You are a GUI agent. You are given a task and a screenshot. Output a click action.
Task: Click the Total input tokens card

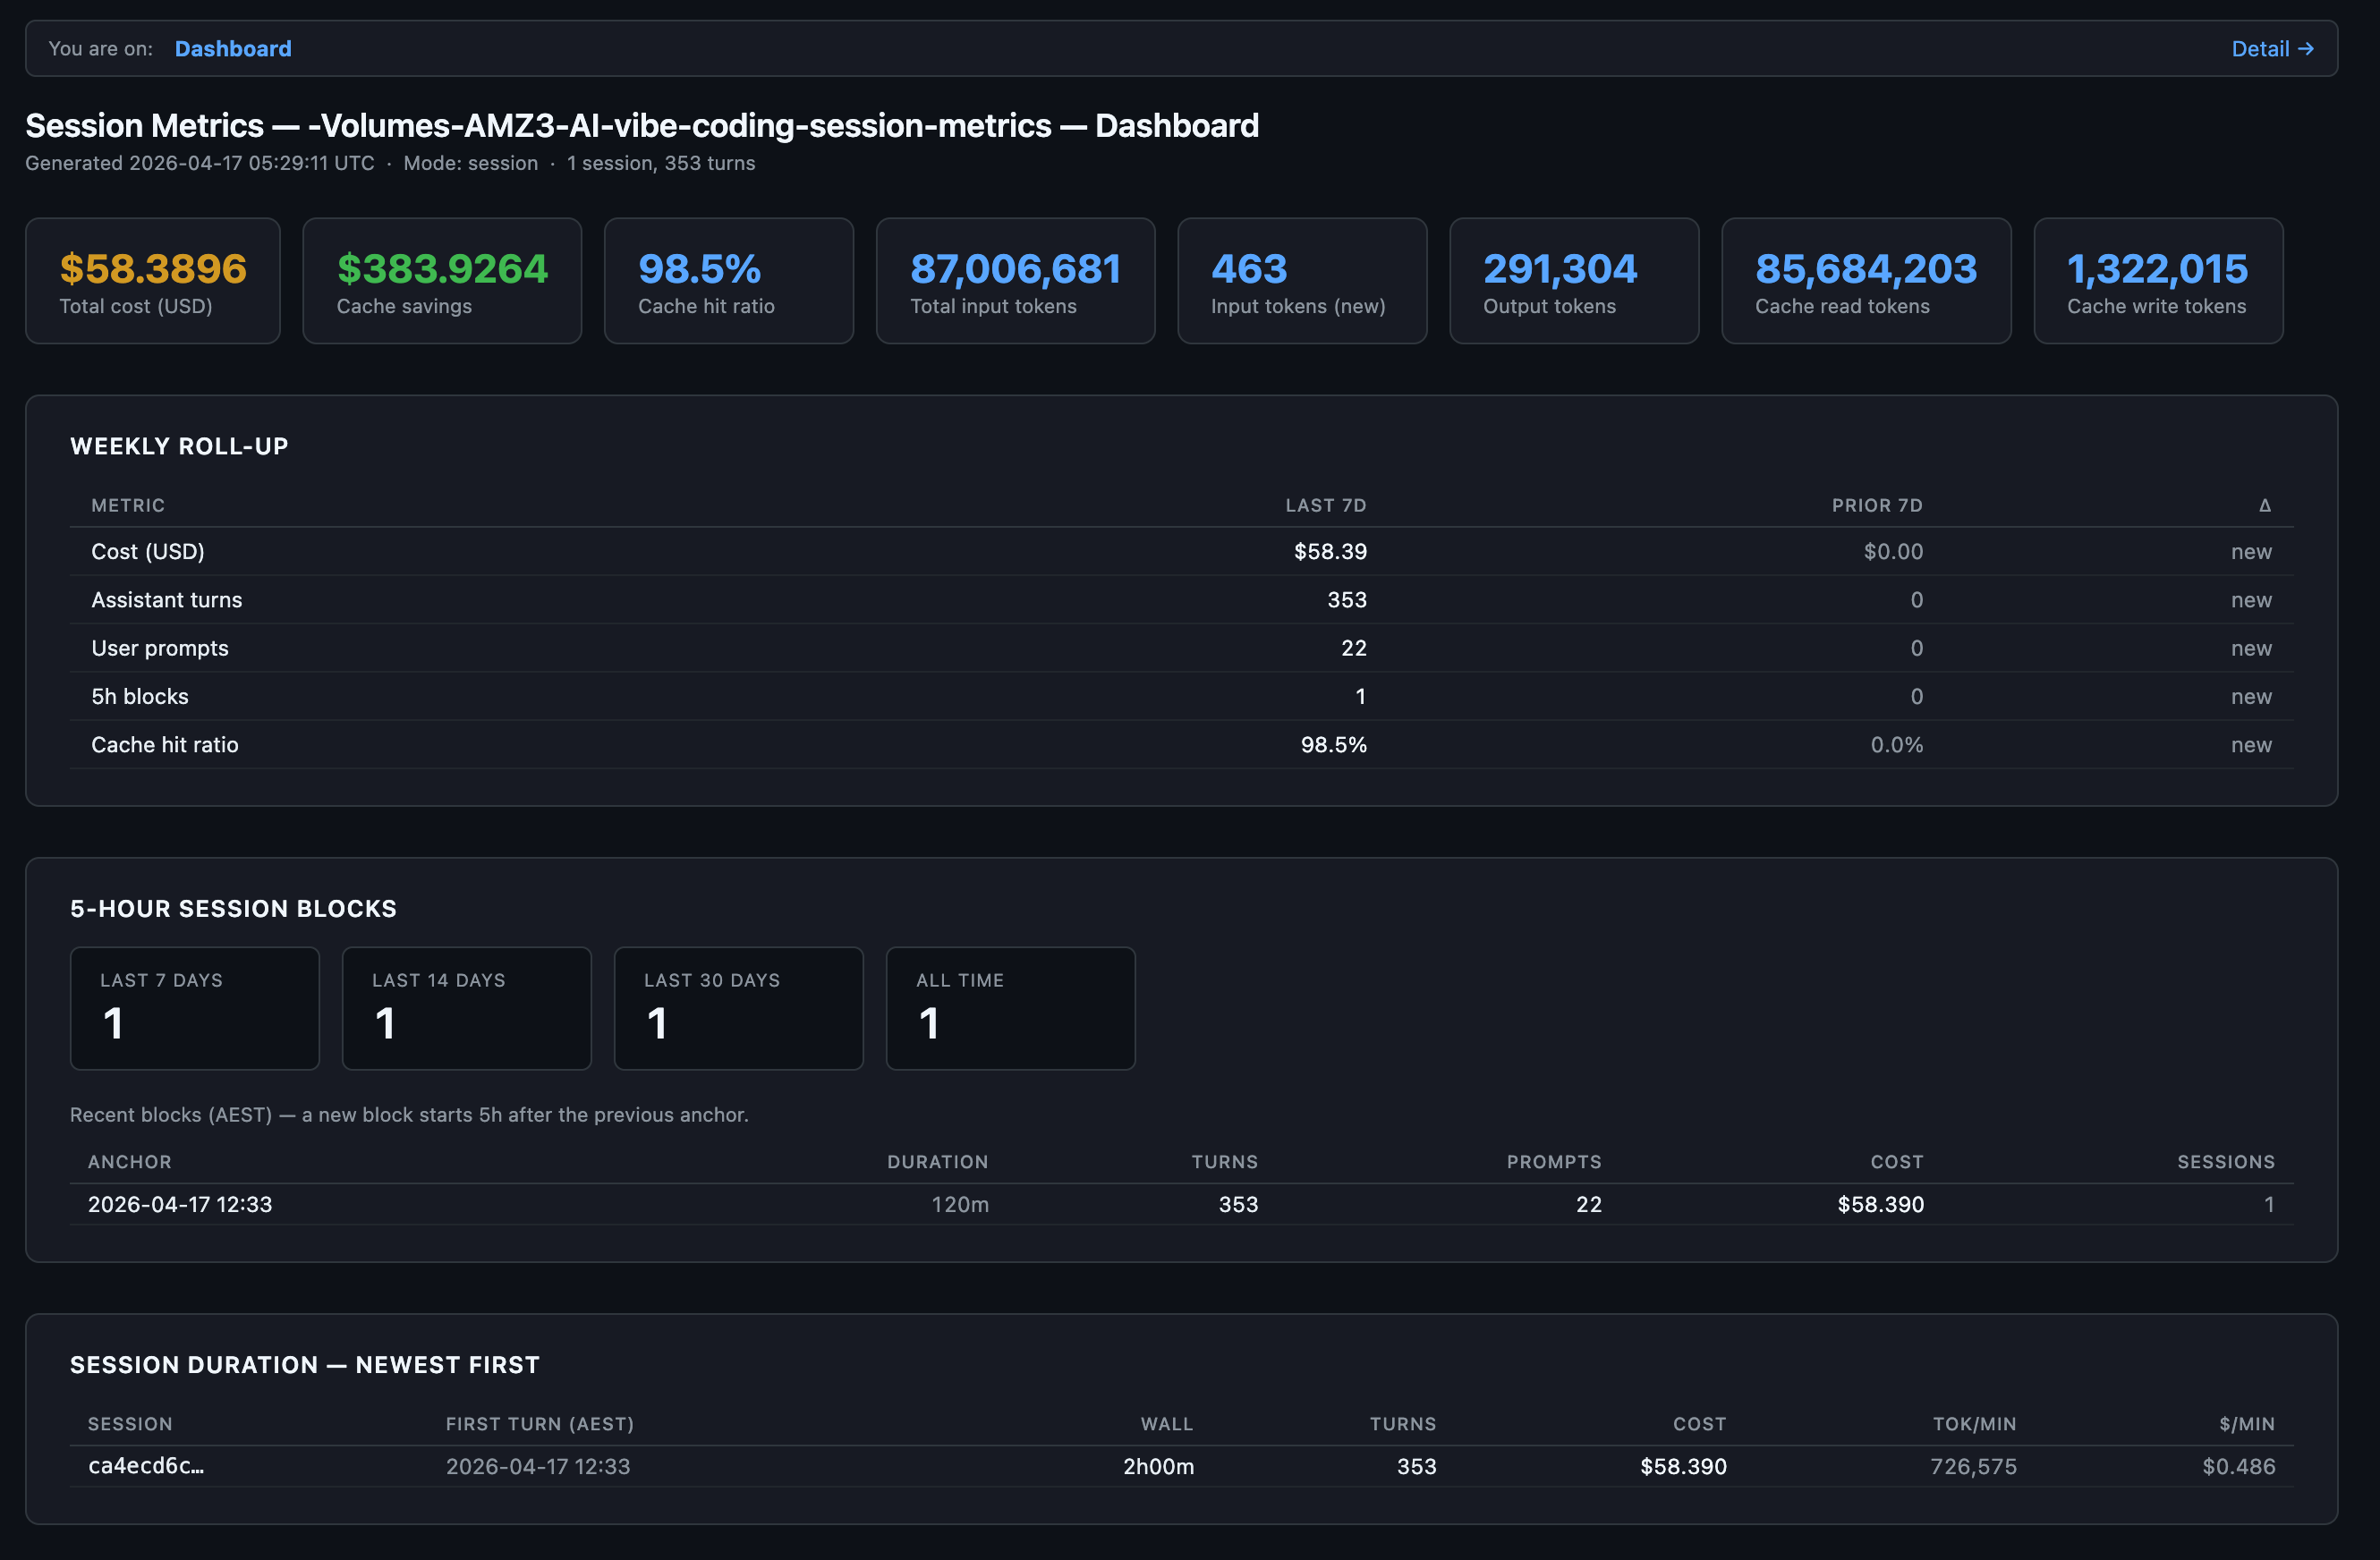1015,281
